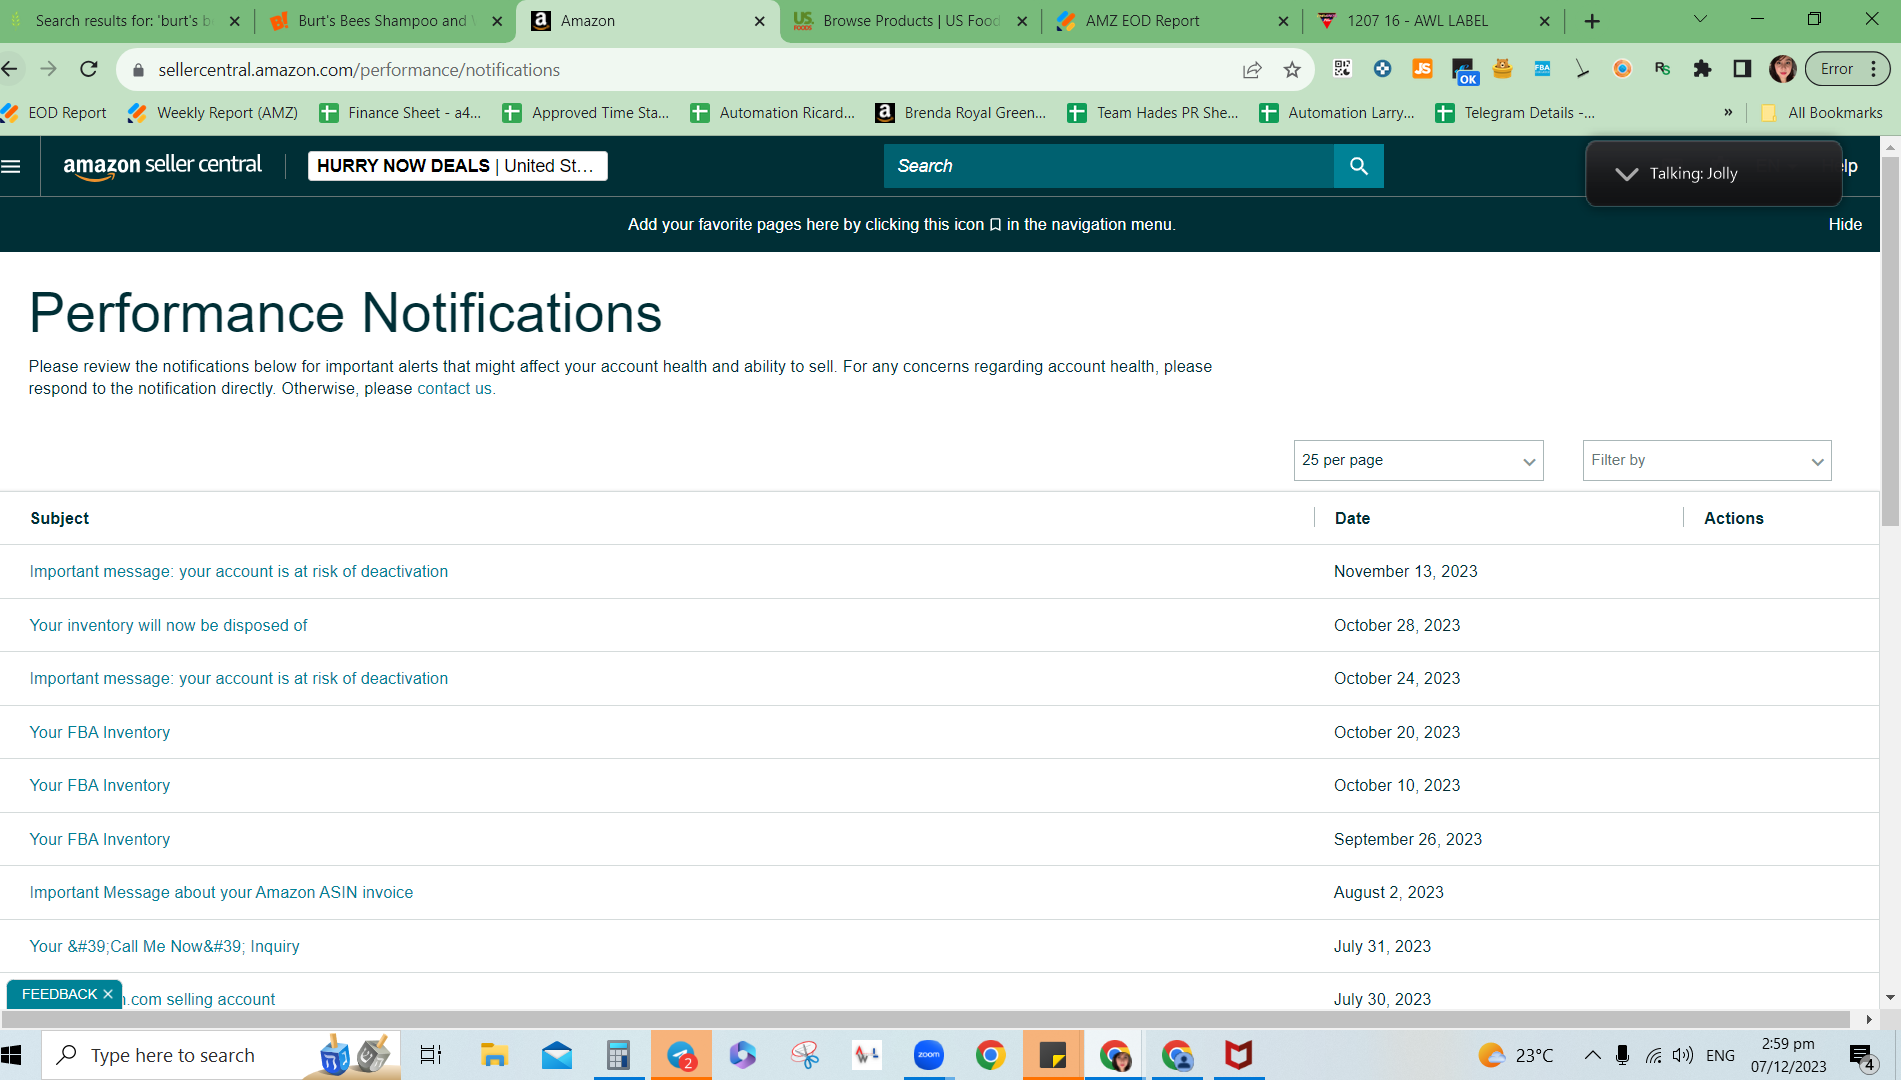Open the HURRY NOW DEALS account switcher
This screenshot has height=1080, width=1901.
[457, 166]
